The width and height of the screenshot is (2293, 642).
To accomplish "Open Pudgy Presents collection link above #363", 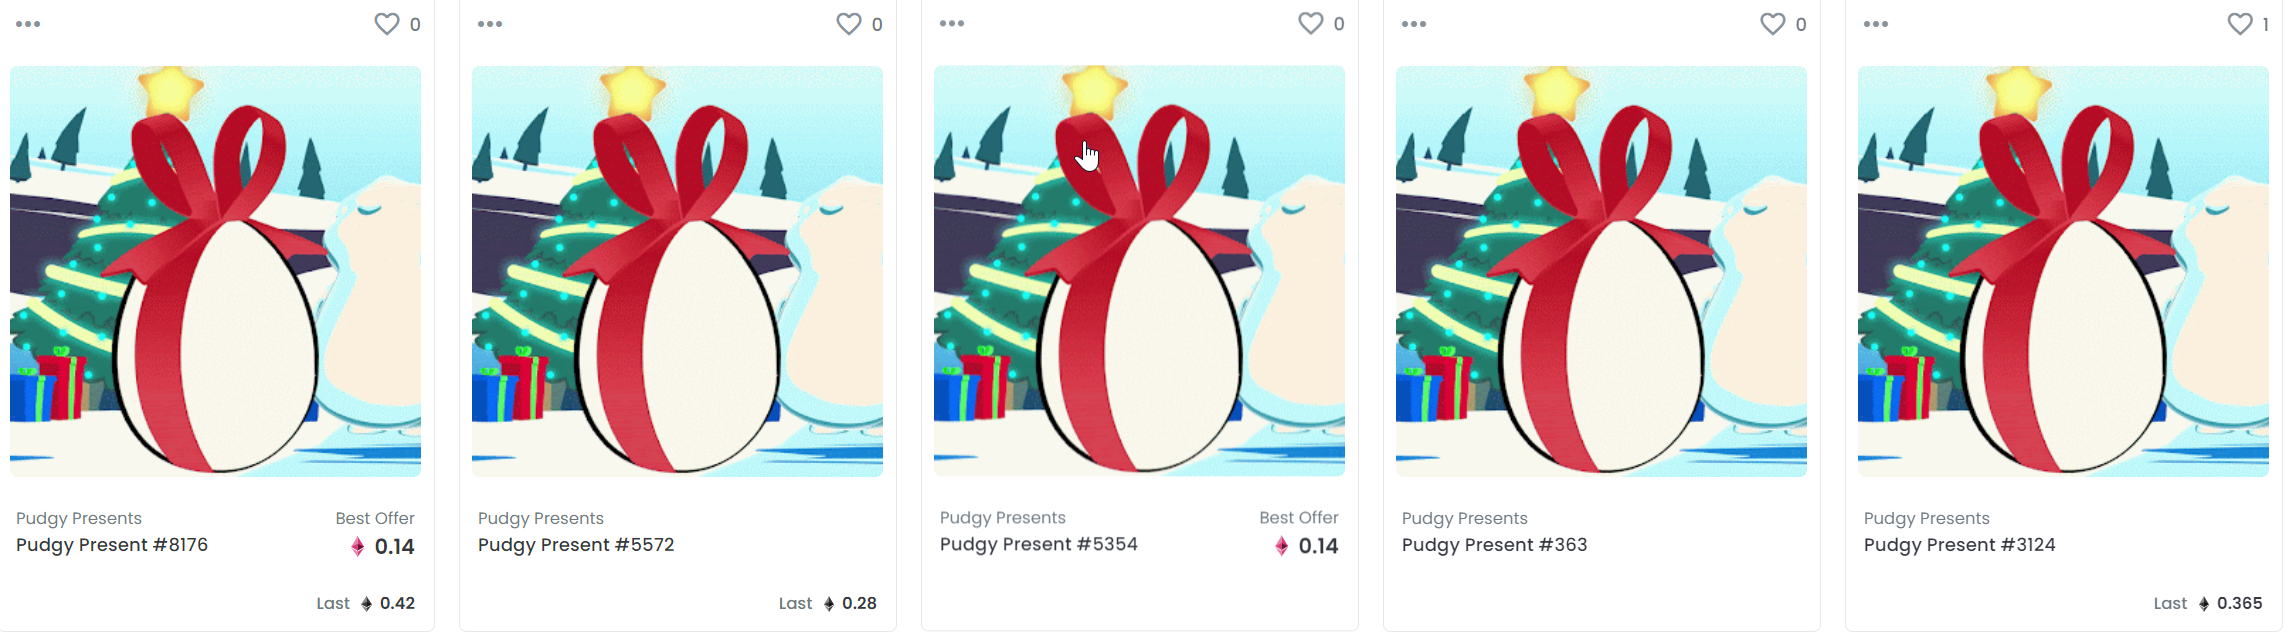I will click(x=1465, y=518).
